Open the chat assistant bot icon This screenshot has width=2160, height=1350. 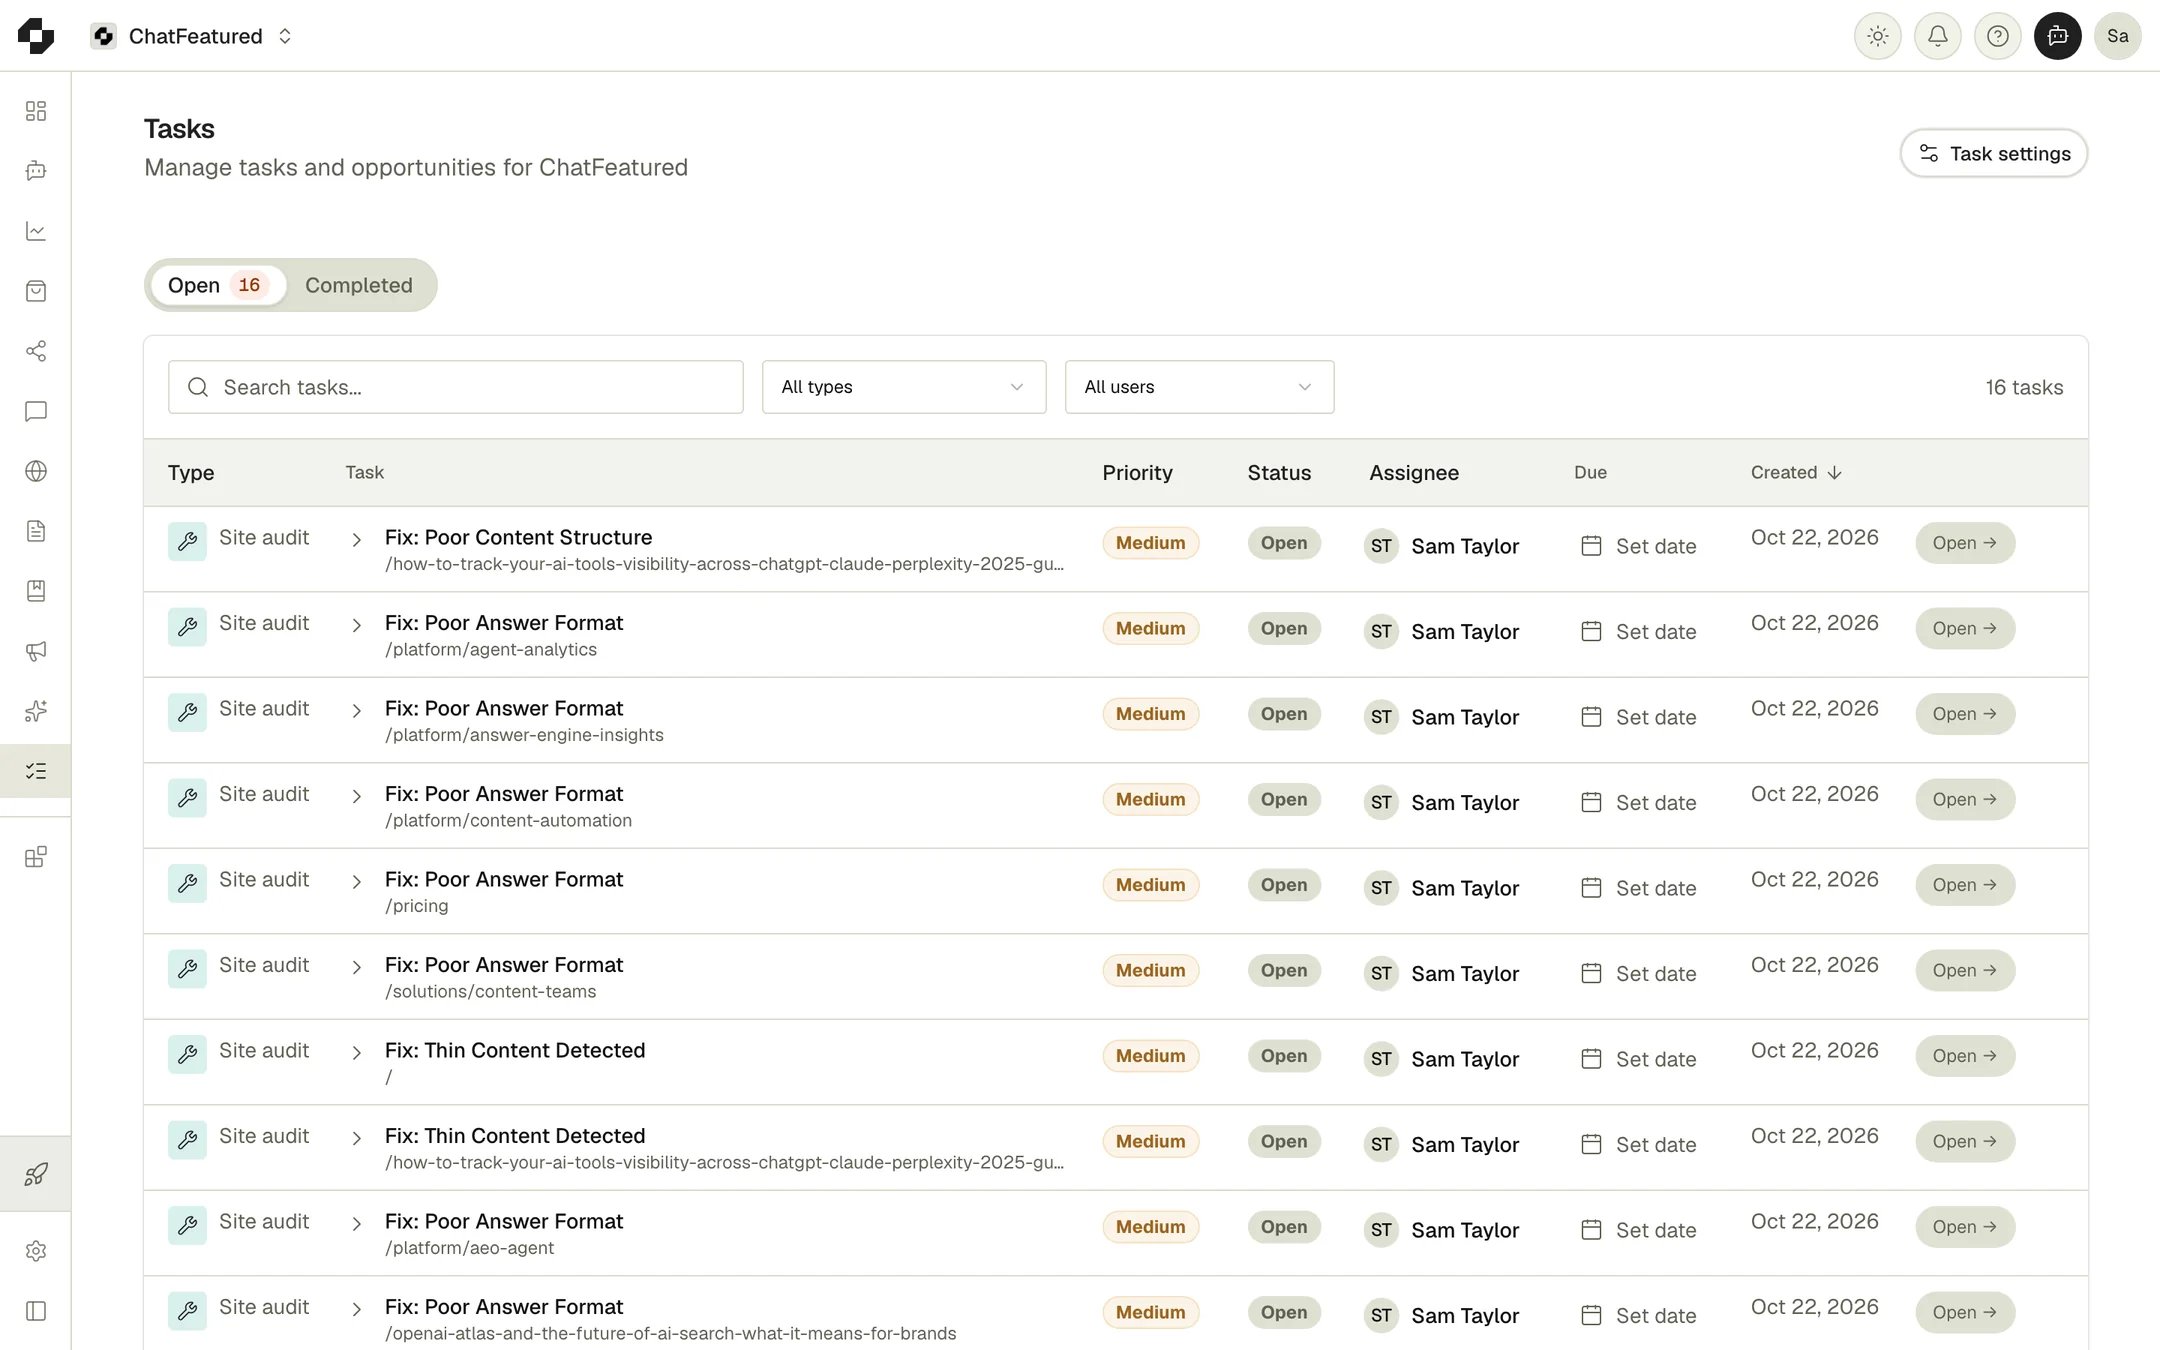coord(2057,36)
